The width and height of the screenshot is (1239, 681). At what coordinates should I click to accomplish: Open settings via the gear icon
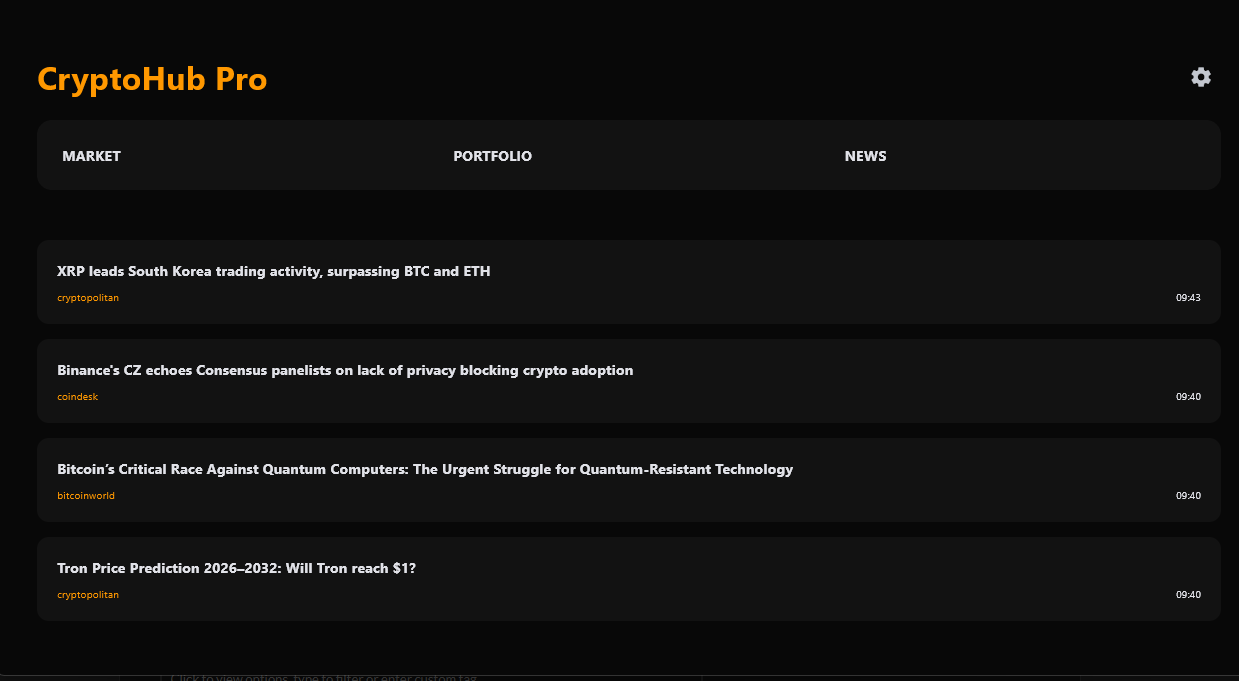coord(1201,77)
